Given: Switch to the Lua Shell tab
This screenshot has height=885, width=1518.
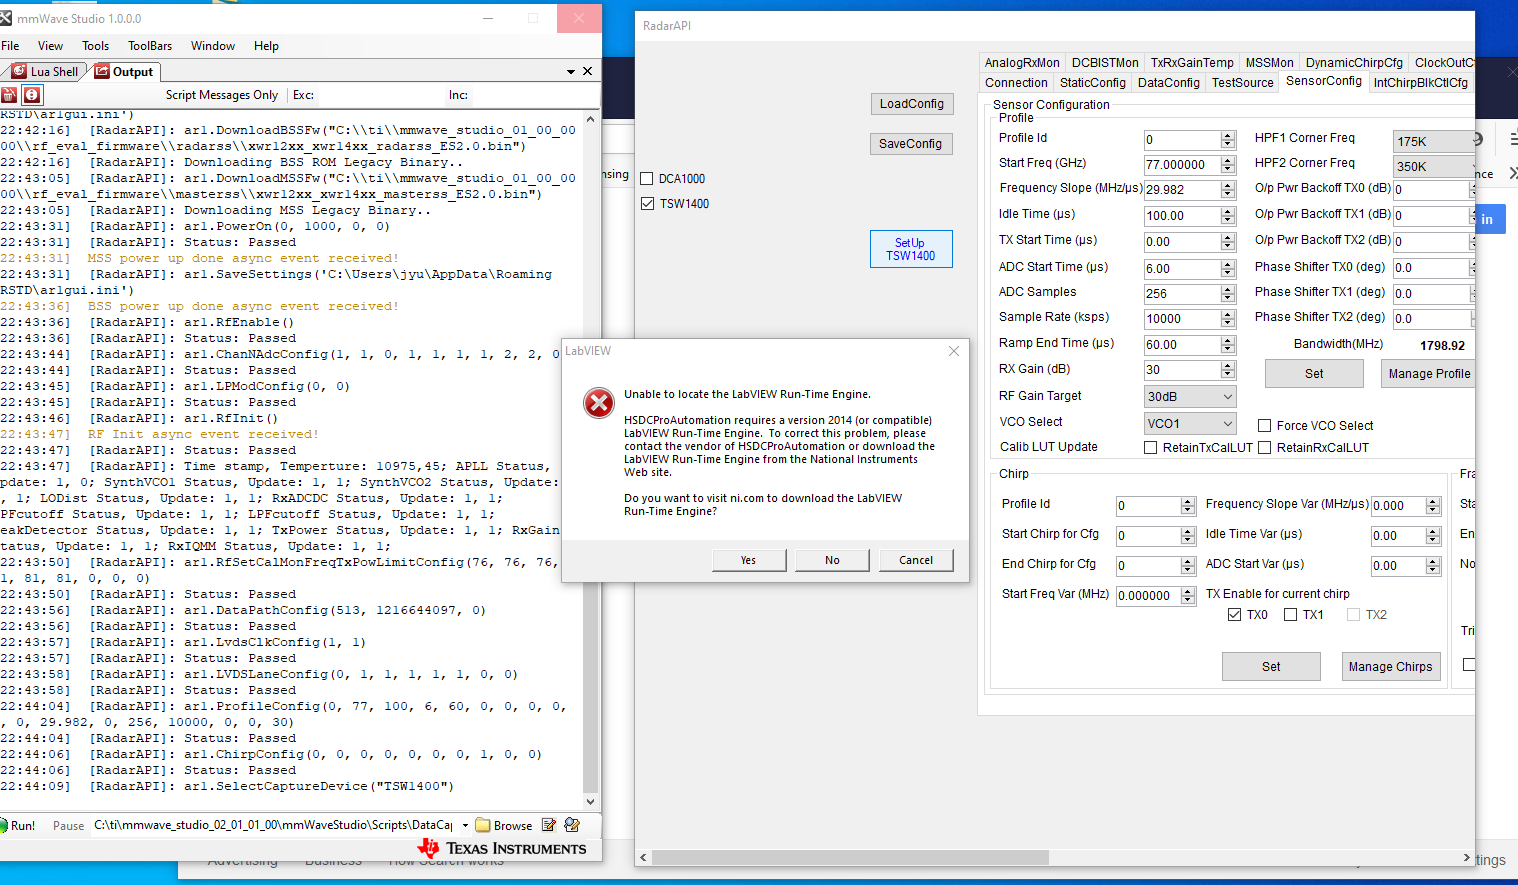Looking at the screenshot, I should pos(45,72).
